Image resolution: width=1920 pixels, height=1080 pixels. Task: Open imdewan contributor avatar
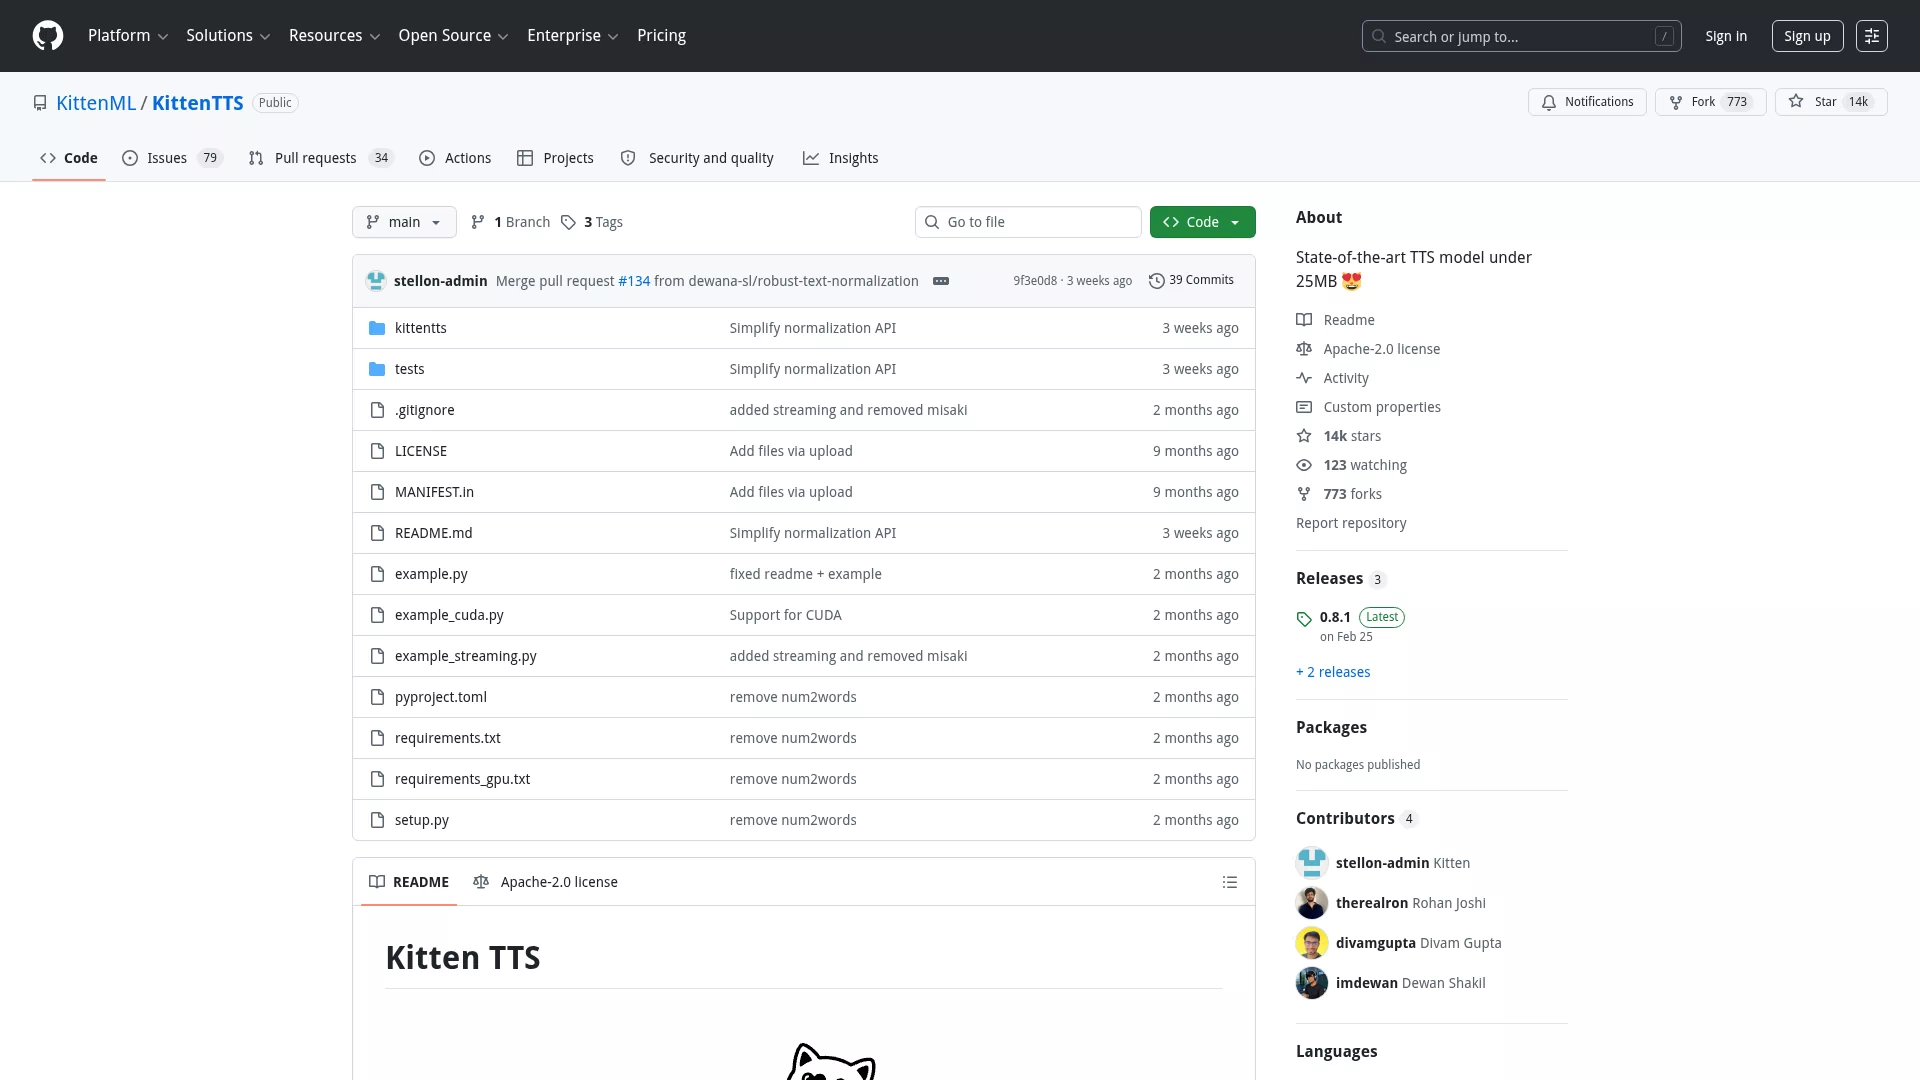pyautogui.click(x=1312, y=983)
